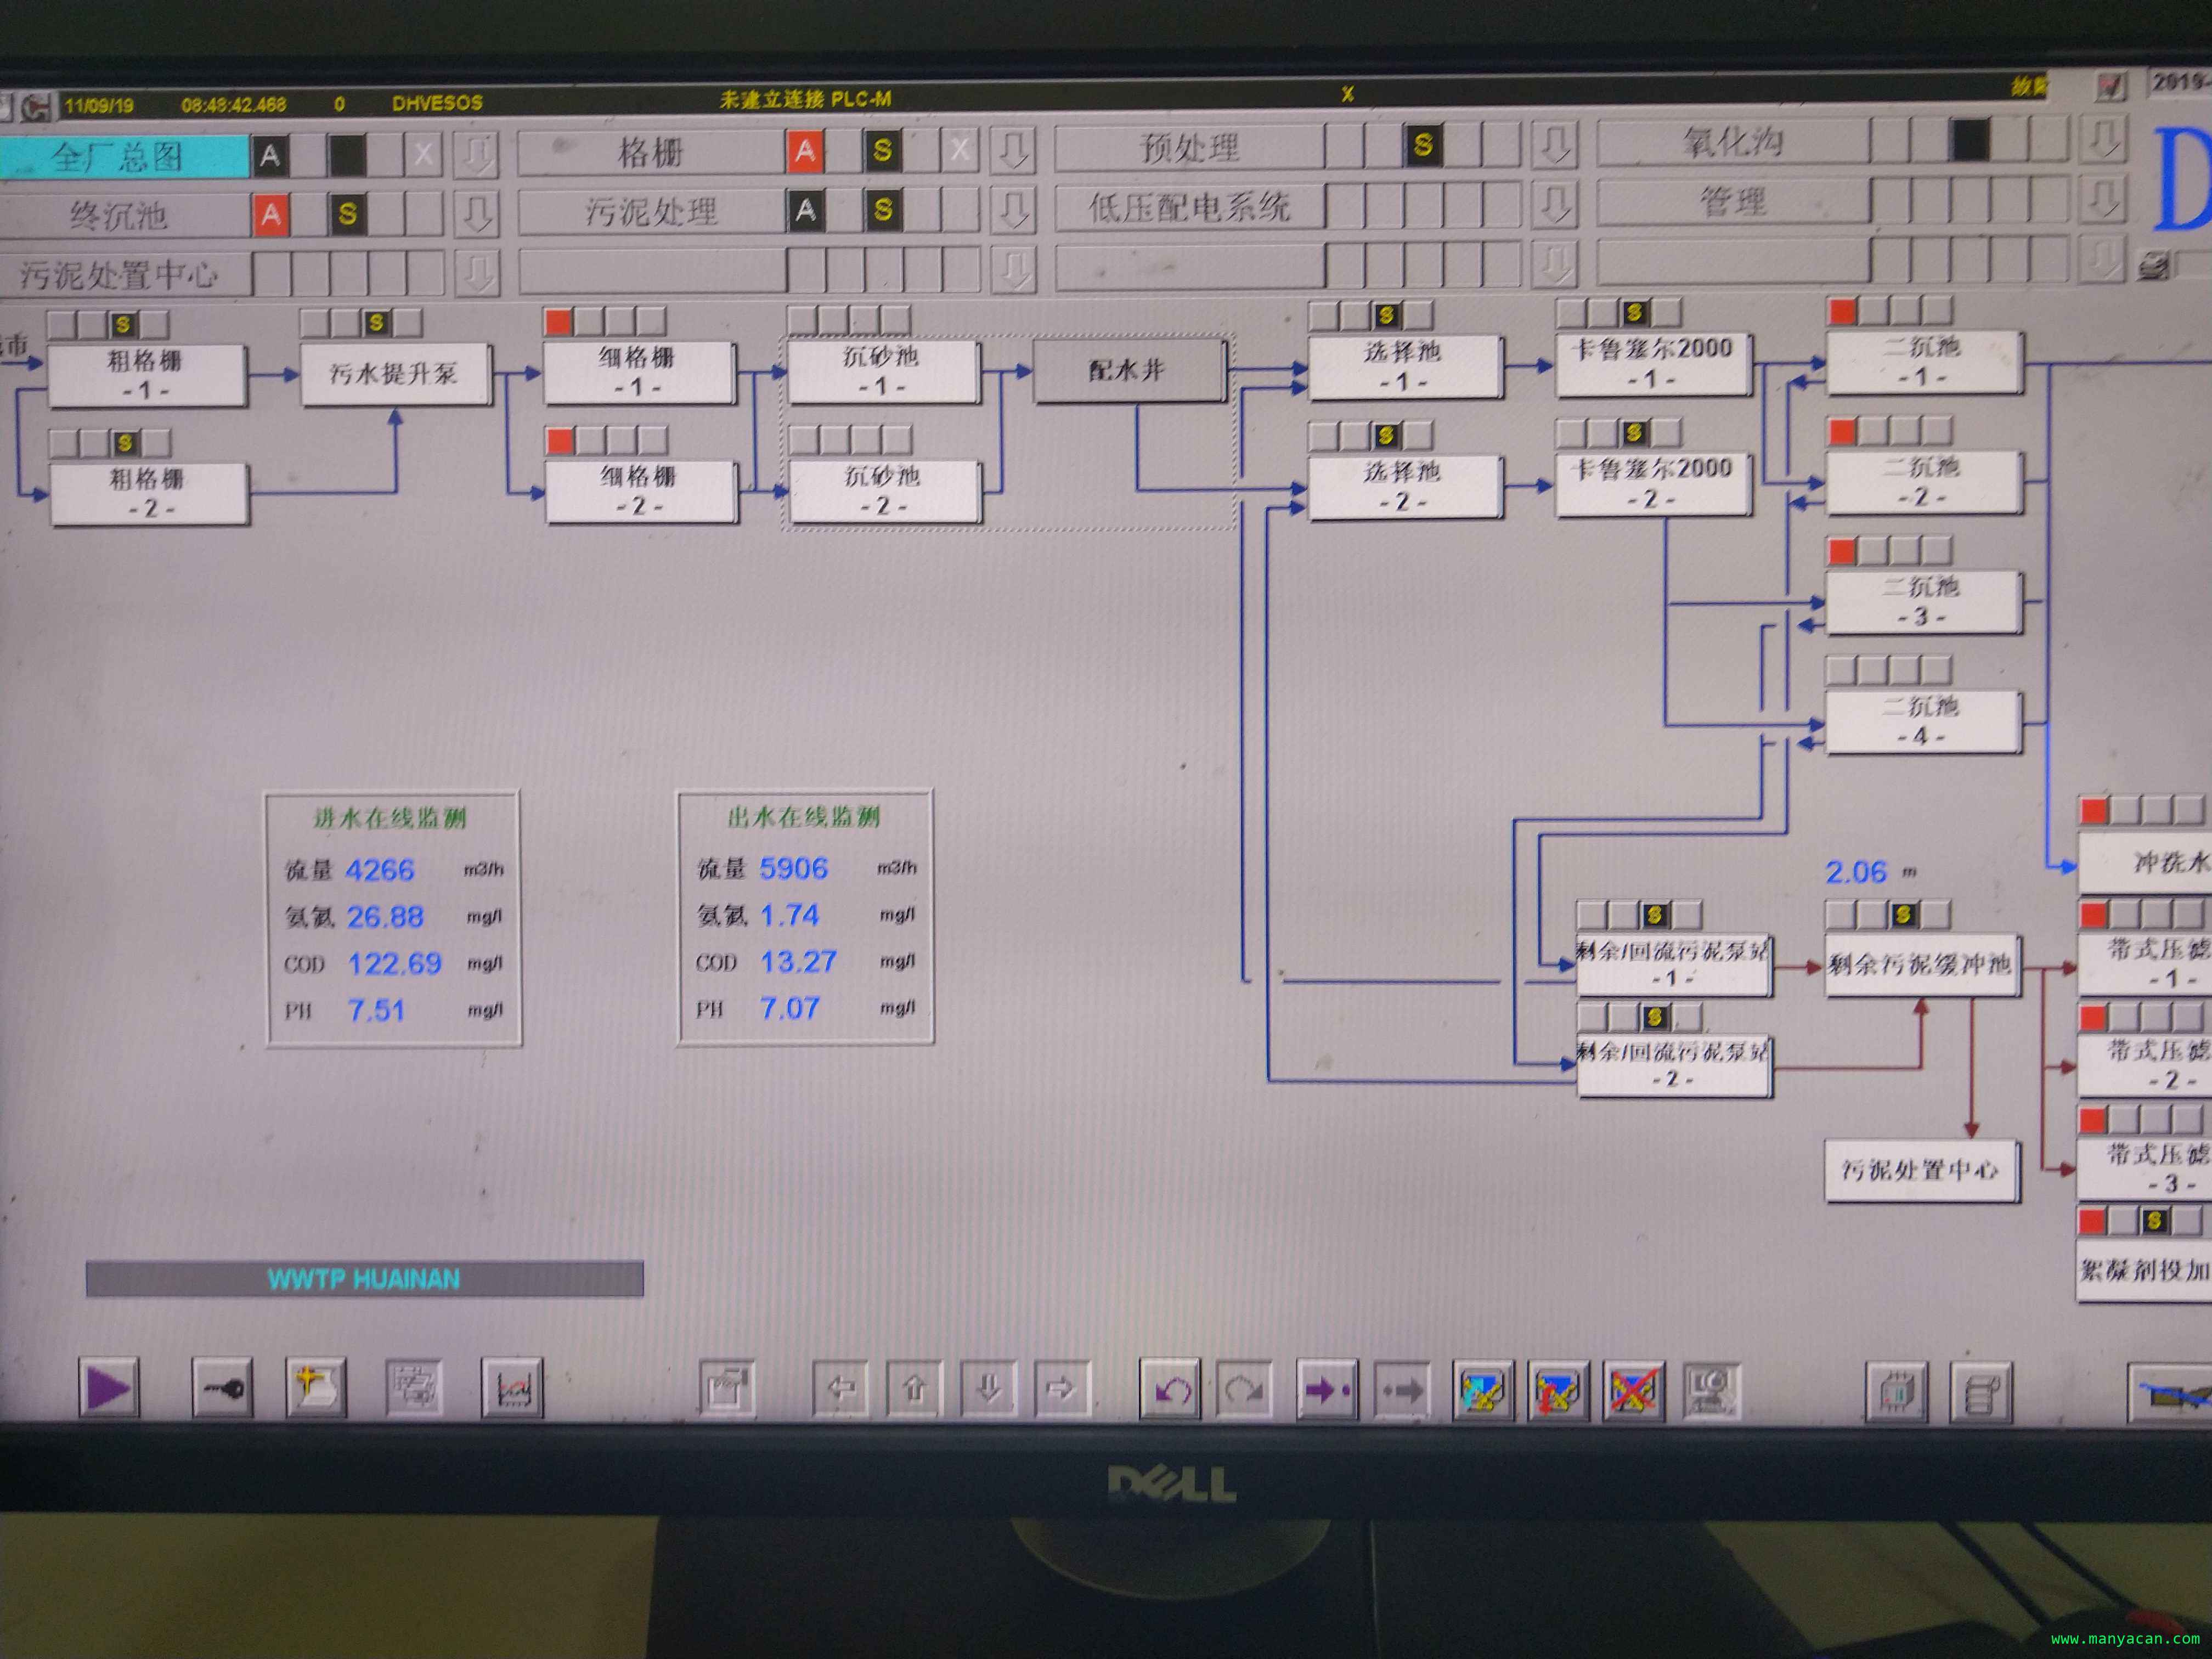The image size is (2212, 1659).
Task: Click the chip processor icon in toolbar
Action: [x=1896, y=1392]
